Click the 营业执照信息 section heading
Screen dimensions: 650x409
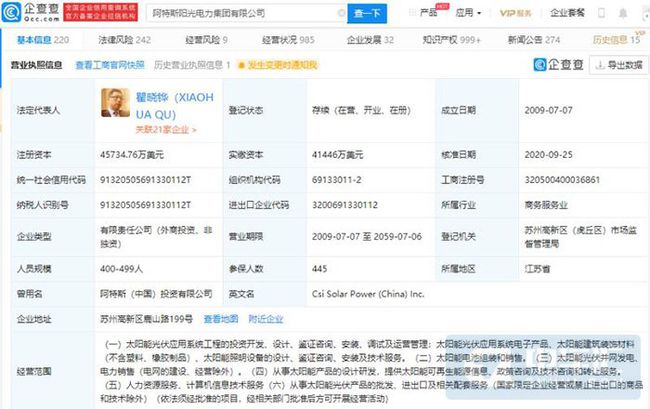pos(36,65)
